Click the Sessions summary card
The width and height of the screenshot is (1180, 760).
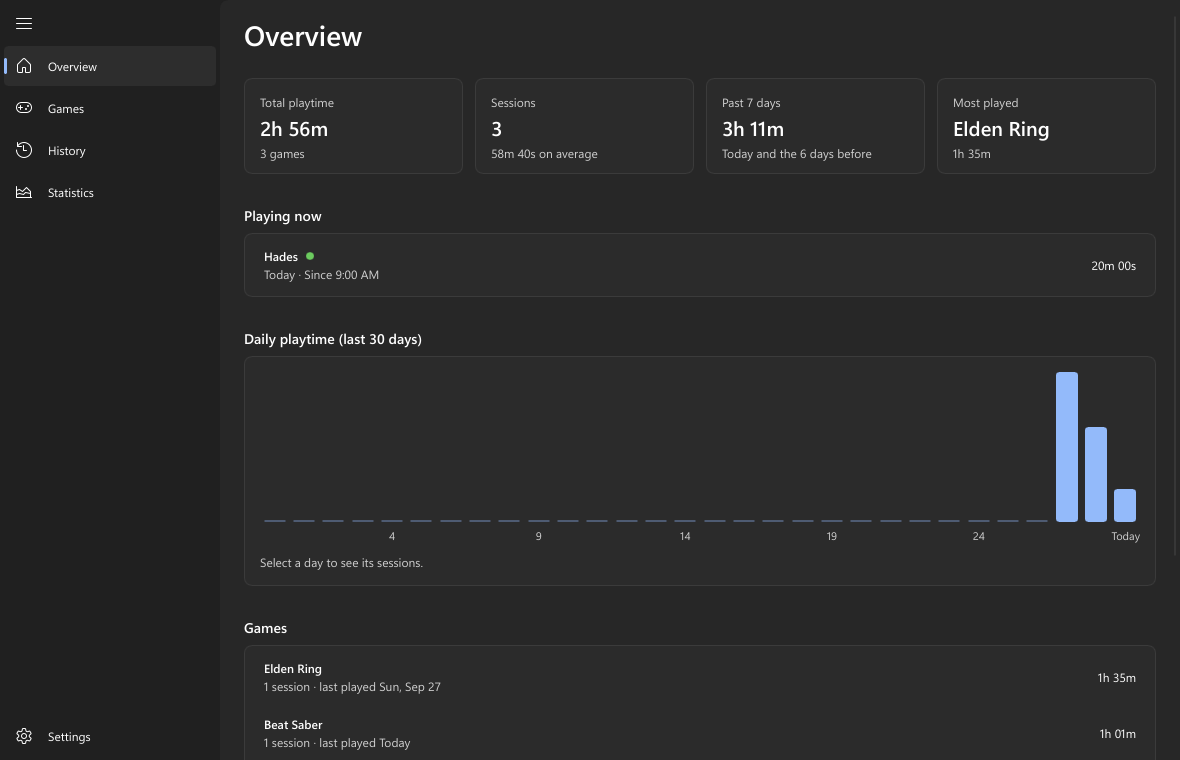tap(584, 126)
